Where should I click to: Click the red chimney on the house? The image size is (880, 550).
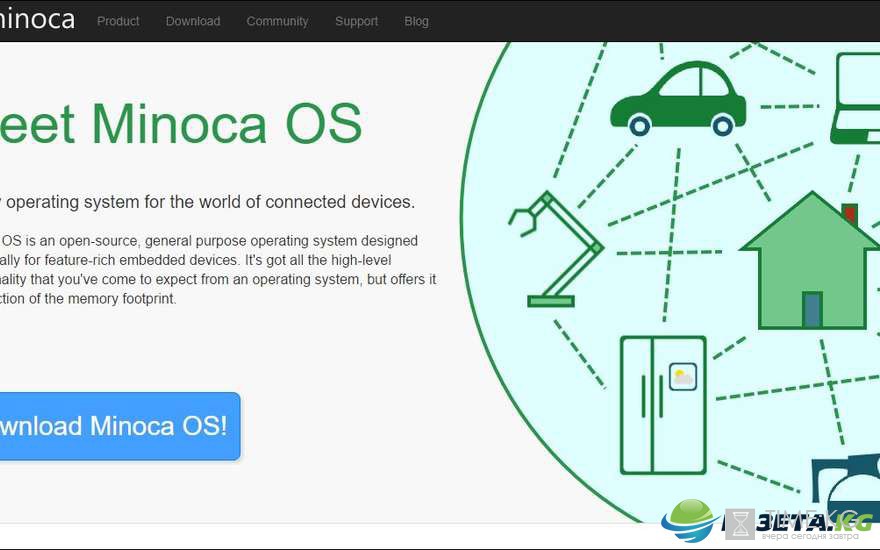tap(850, 213)
